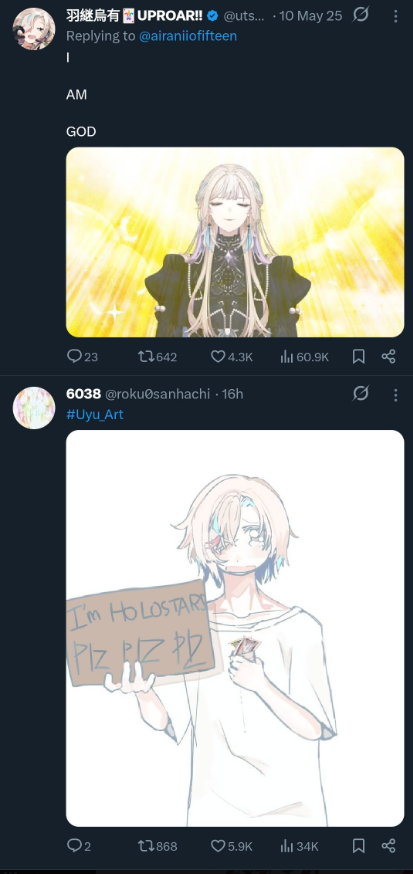Like the post with 5.9K likes
Image resolution: width=413 pixels, height=874 pixels.
[x=231, y=846]
